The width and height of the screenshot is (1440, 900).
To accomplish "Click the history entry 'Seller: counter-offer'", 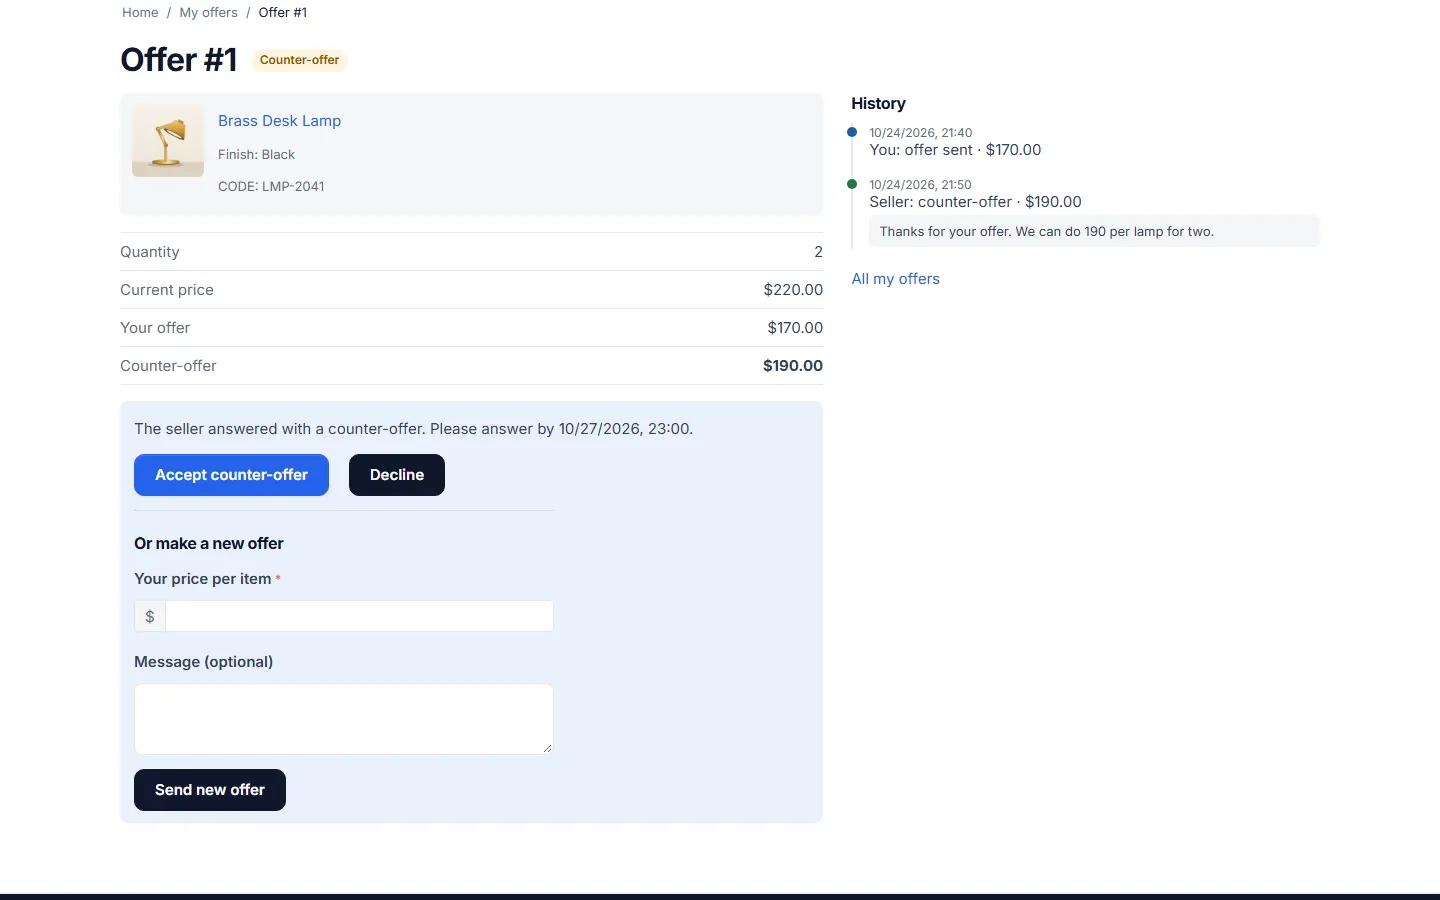I will [x=975, y=202].
